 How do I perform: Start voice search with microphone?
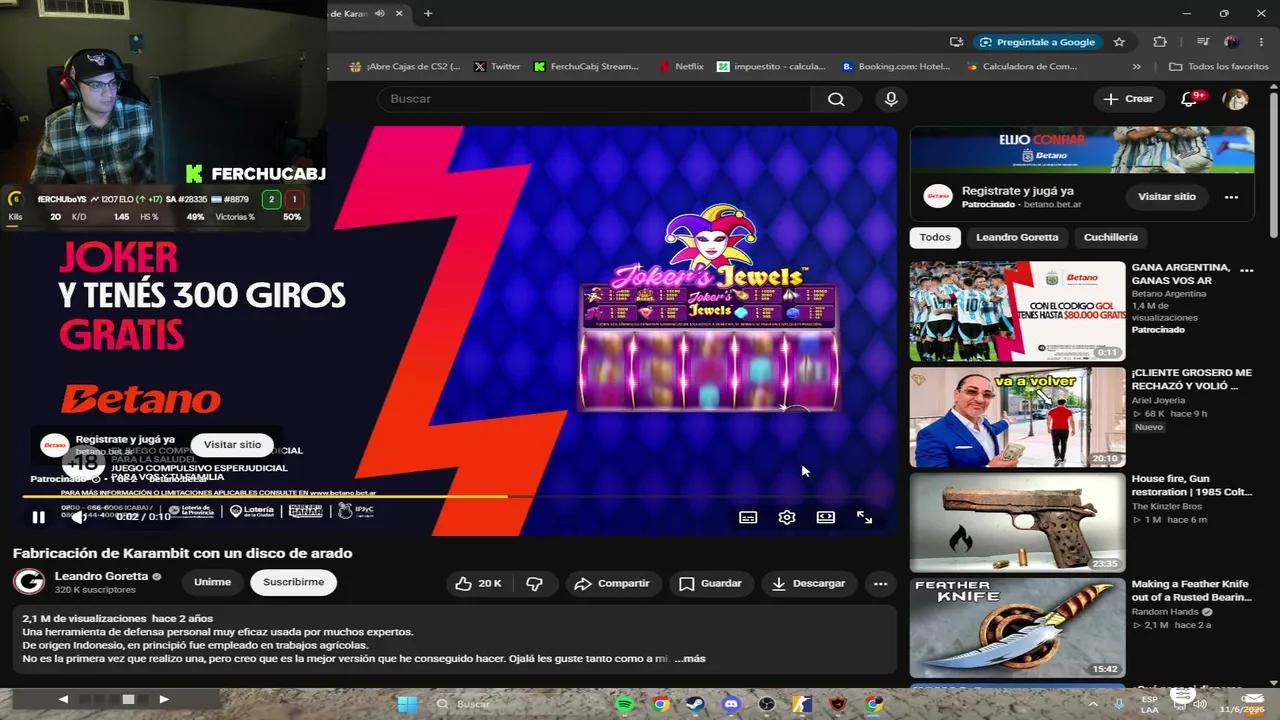[891, 99]
